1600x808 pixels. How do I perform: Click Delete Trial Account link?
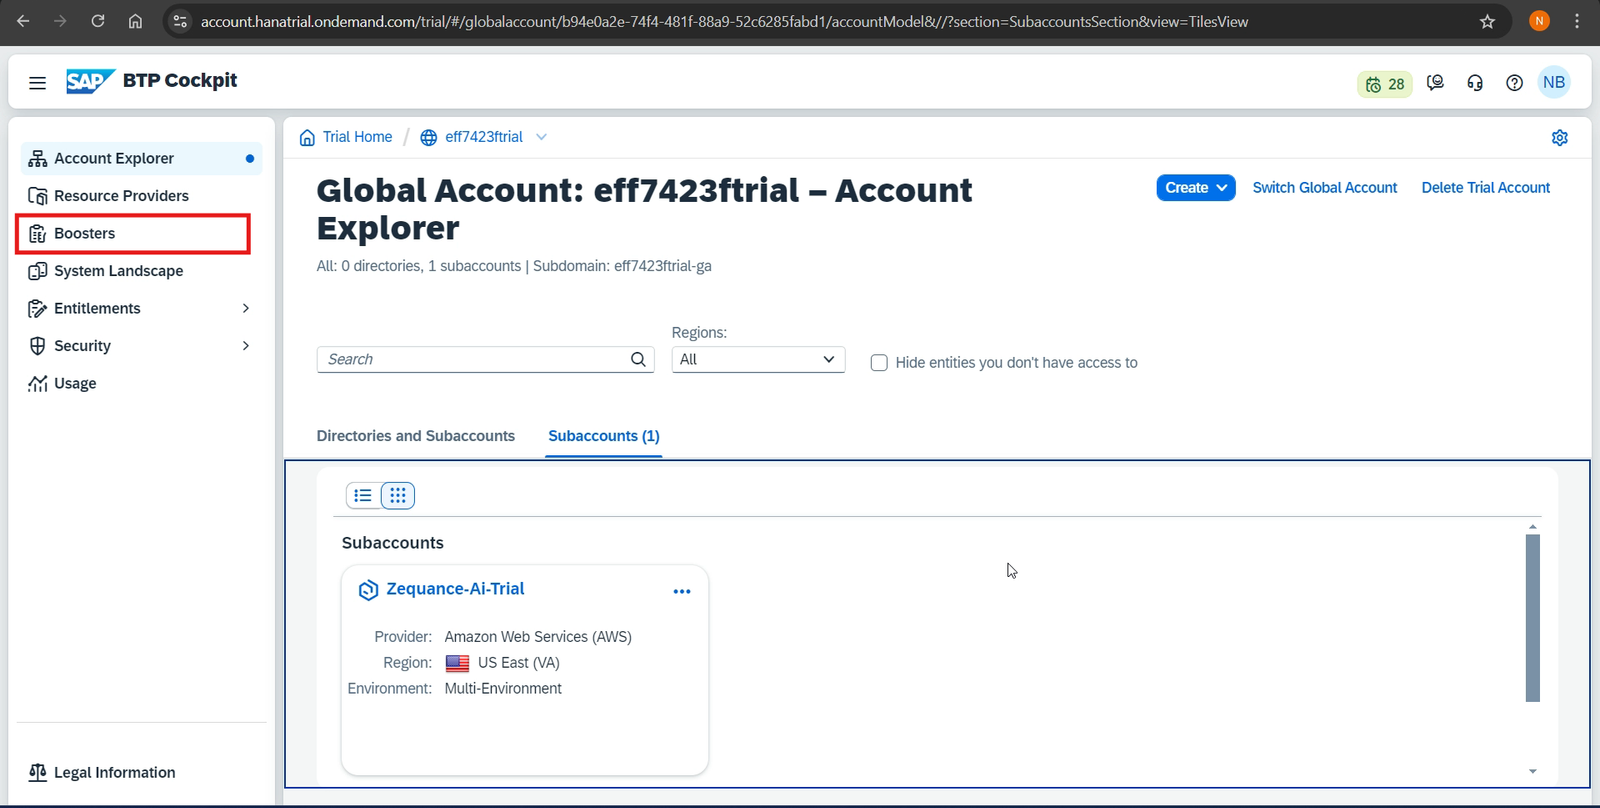click(x=1486, y=188)
